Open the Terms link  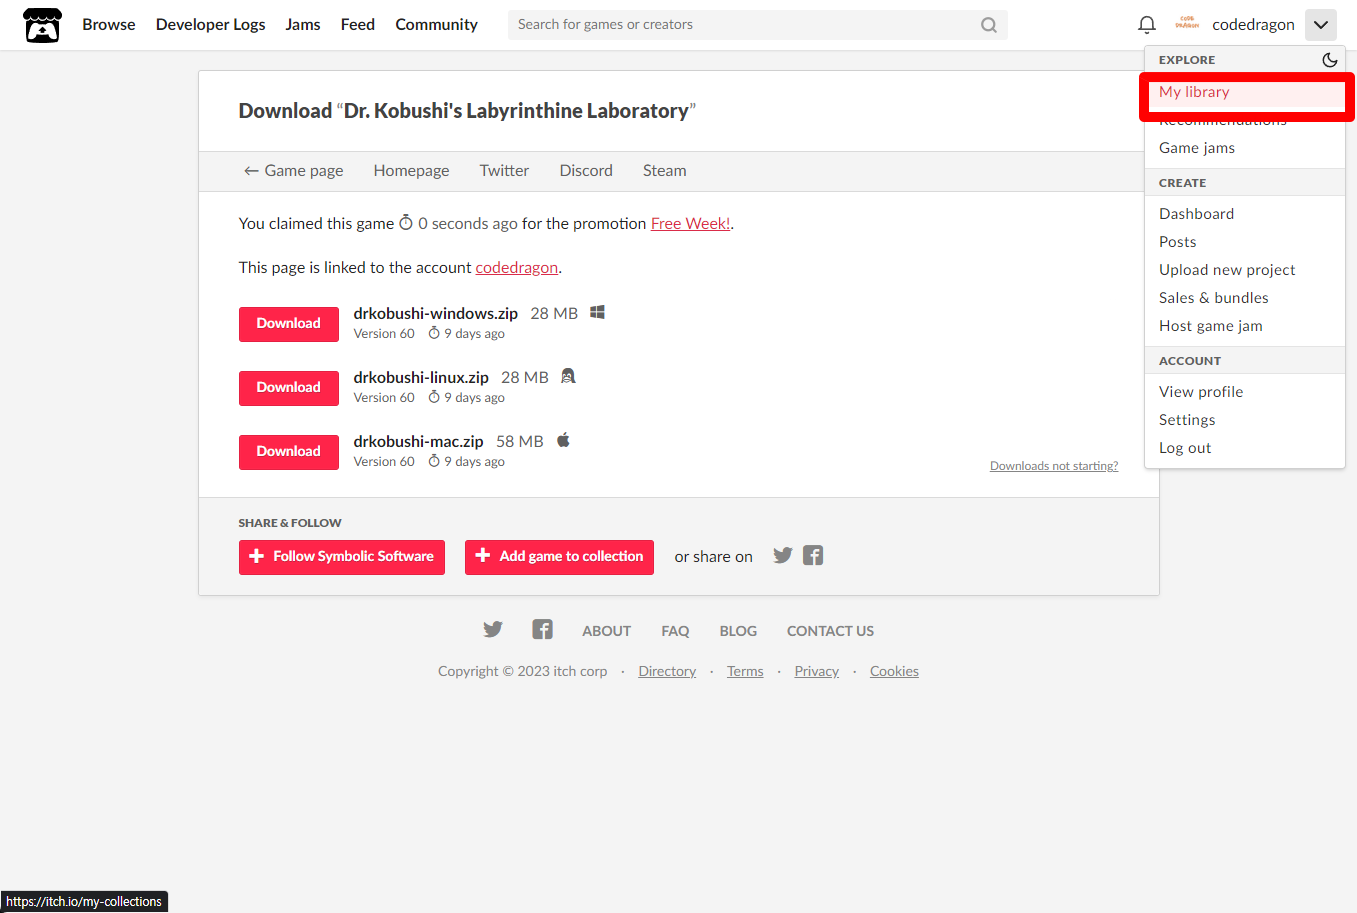[745, 671]
